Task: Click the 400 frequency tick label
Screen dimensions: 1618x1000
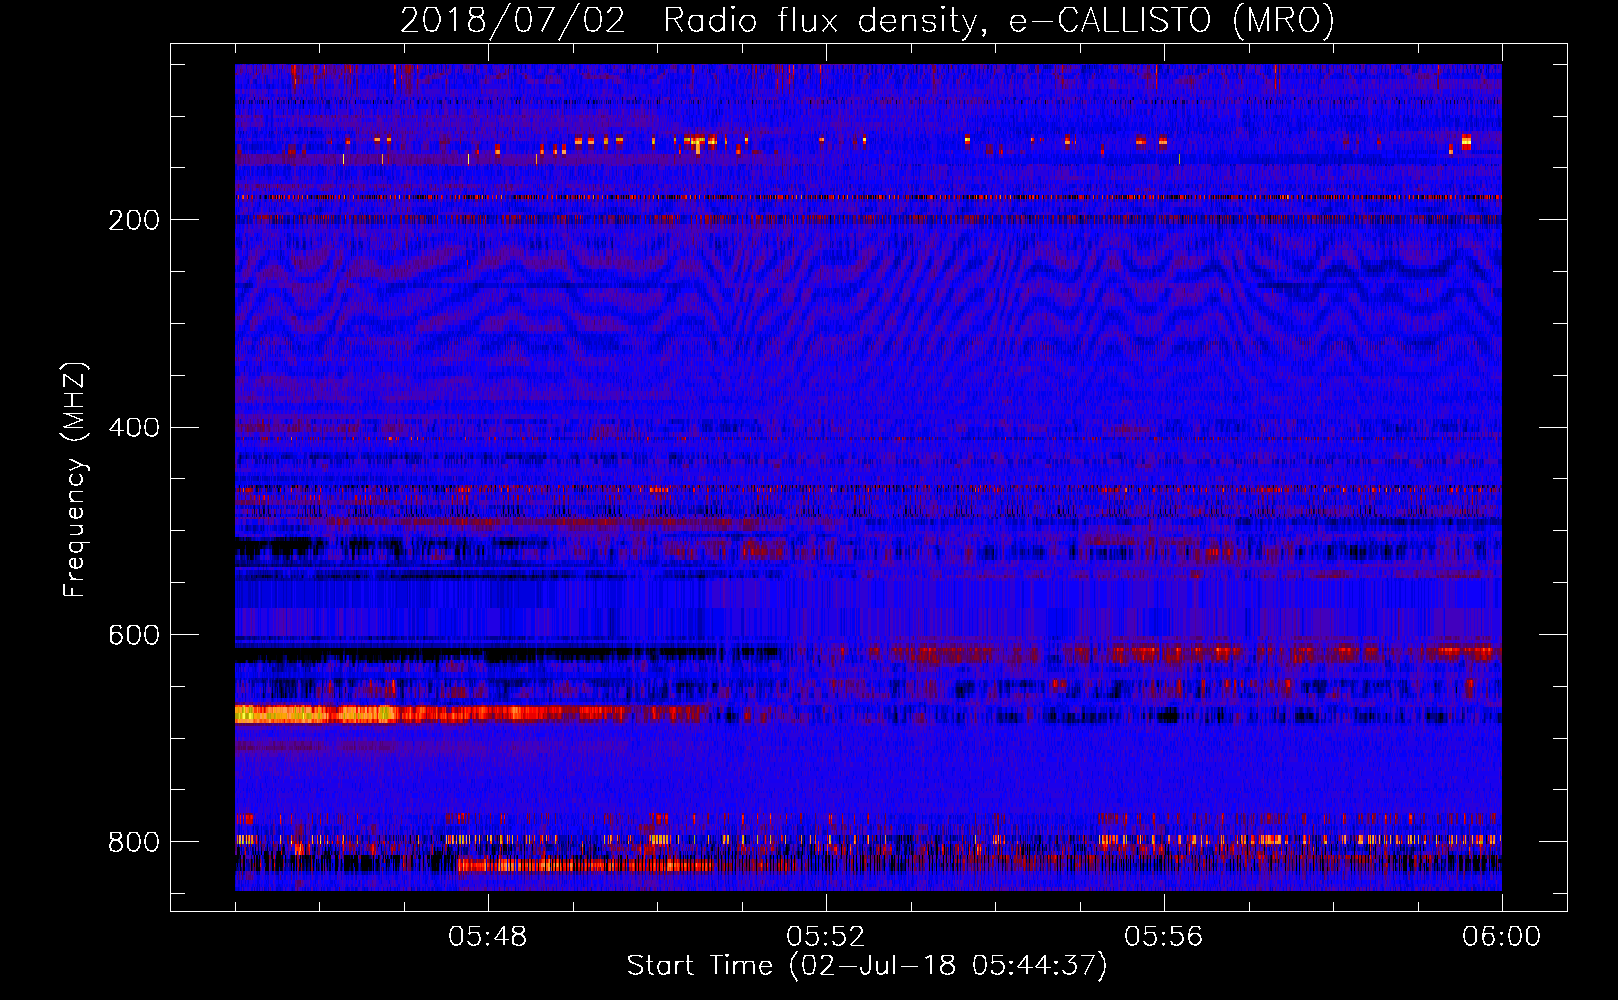Action: coord(134,428)
